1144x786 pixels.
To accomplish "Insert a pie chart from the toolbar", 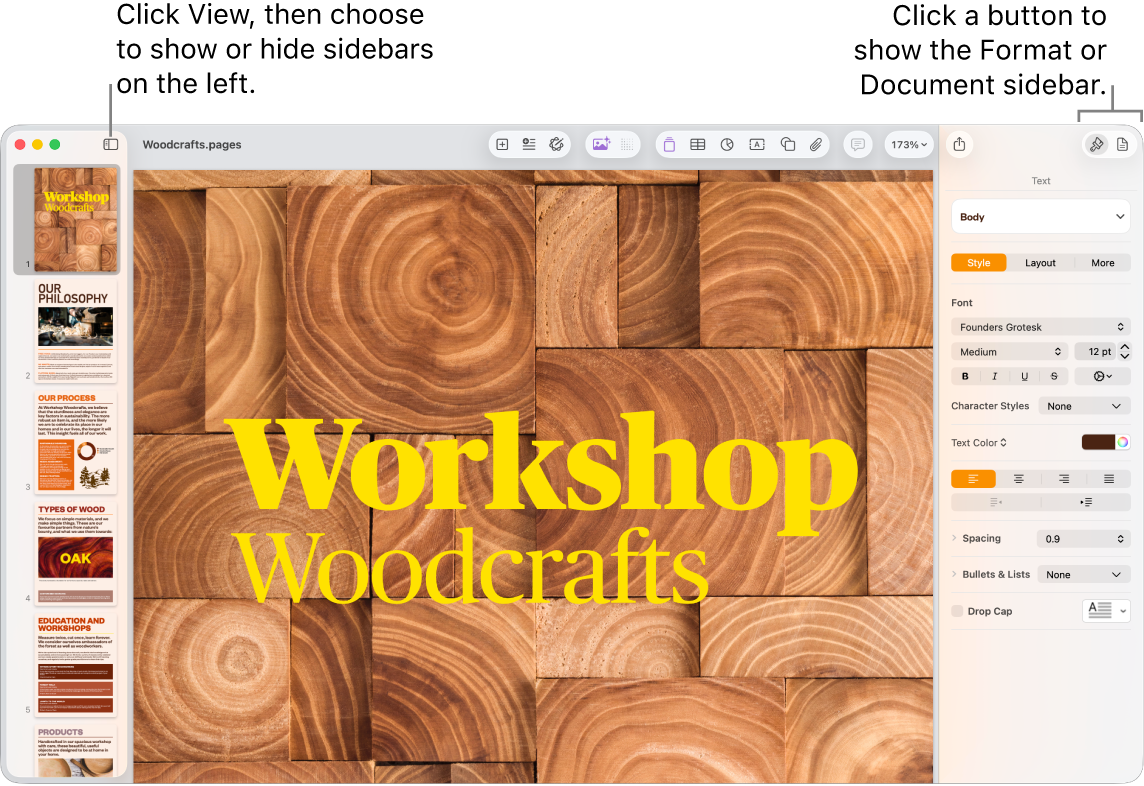I will [727, 144].
